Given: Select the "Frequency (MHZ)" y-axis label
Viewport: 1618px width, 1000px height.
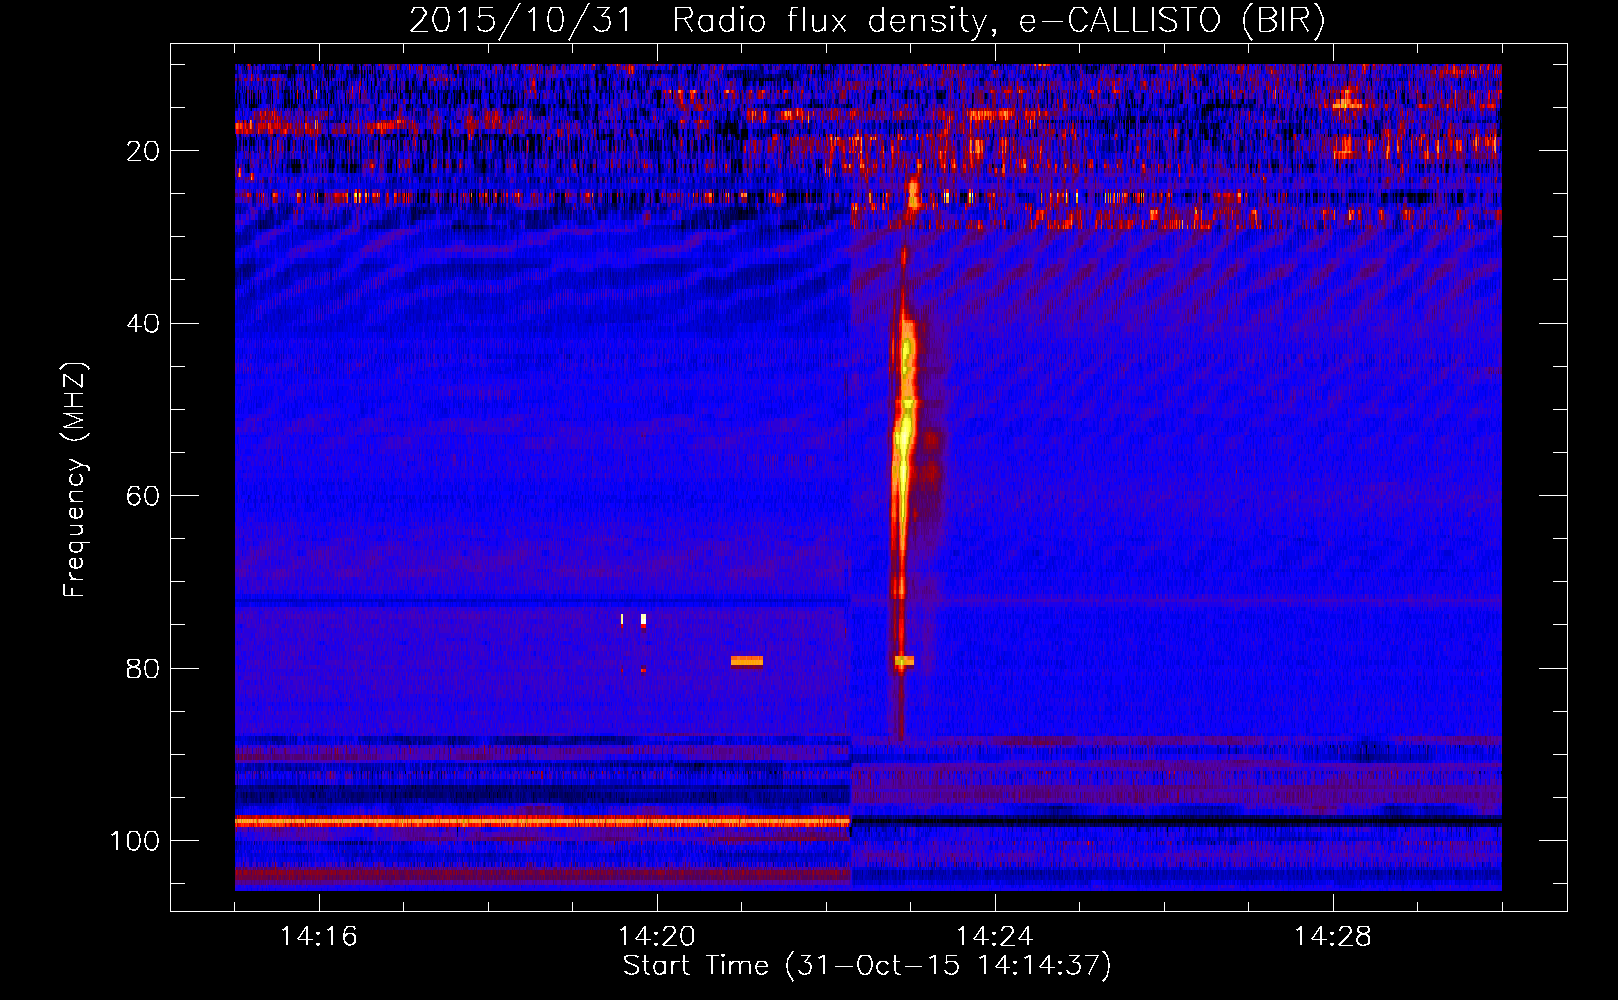Looking at the screenshot, I should (75, 479).
